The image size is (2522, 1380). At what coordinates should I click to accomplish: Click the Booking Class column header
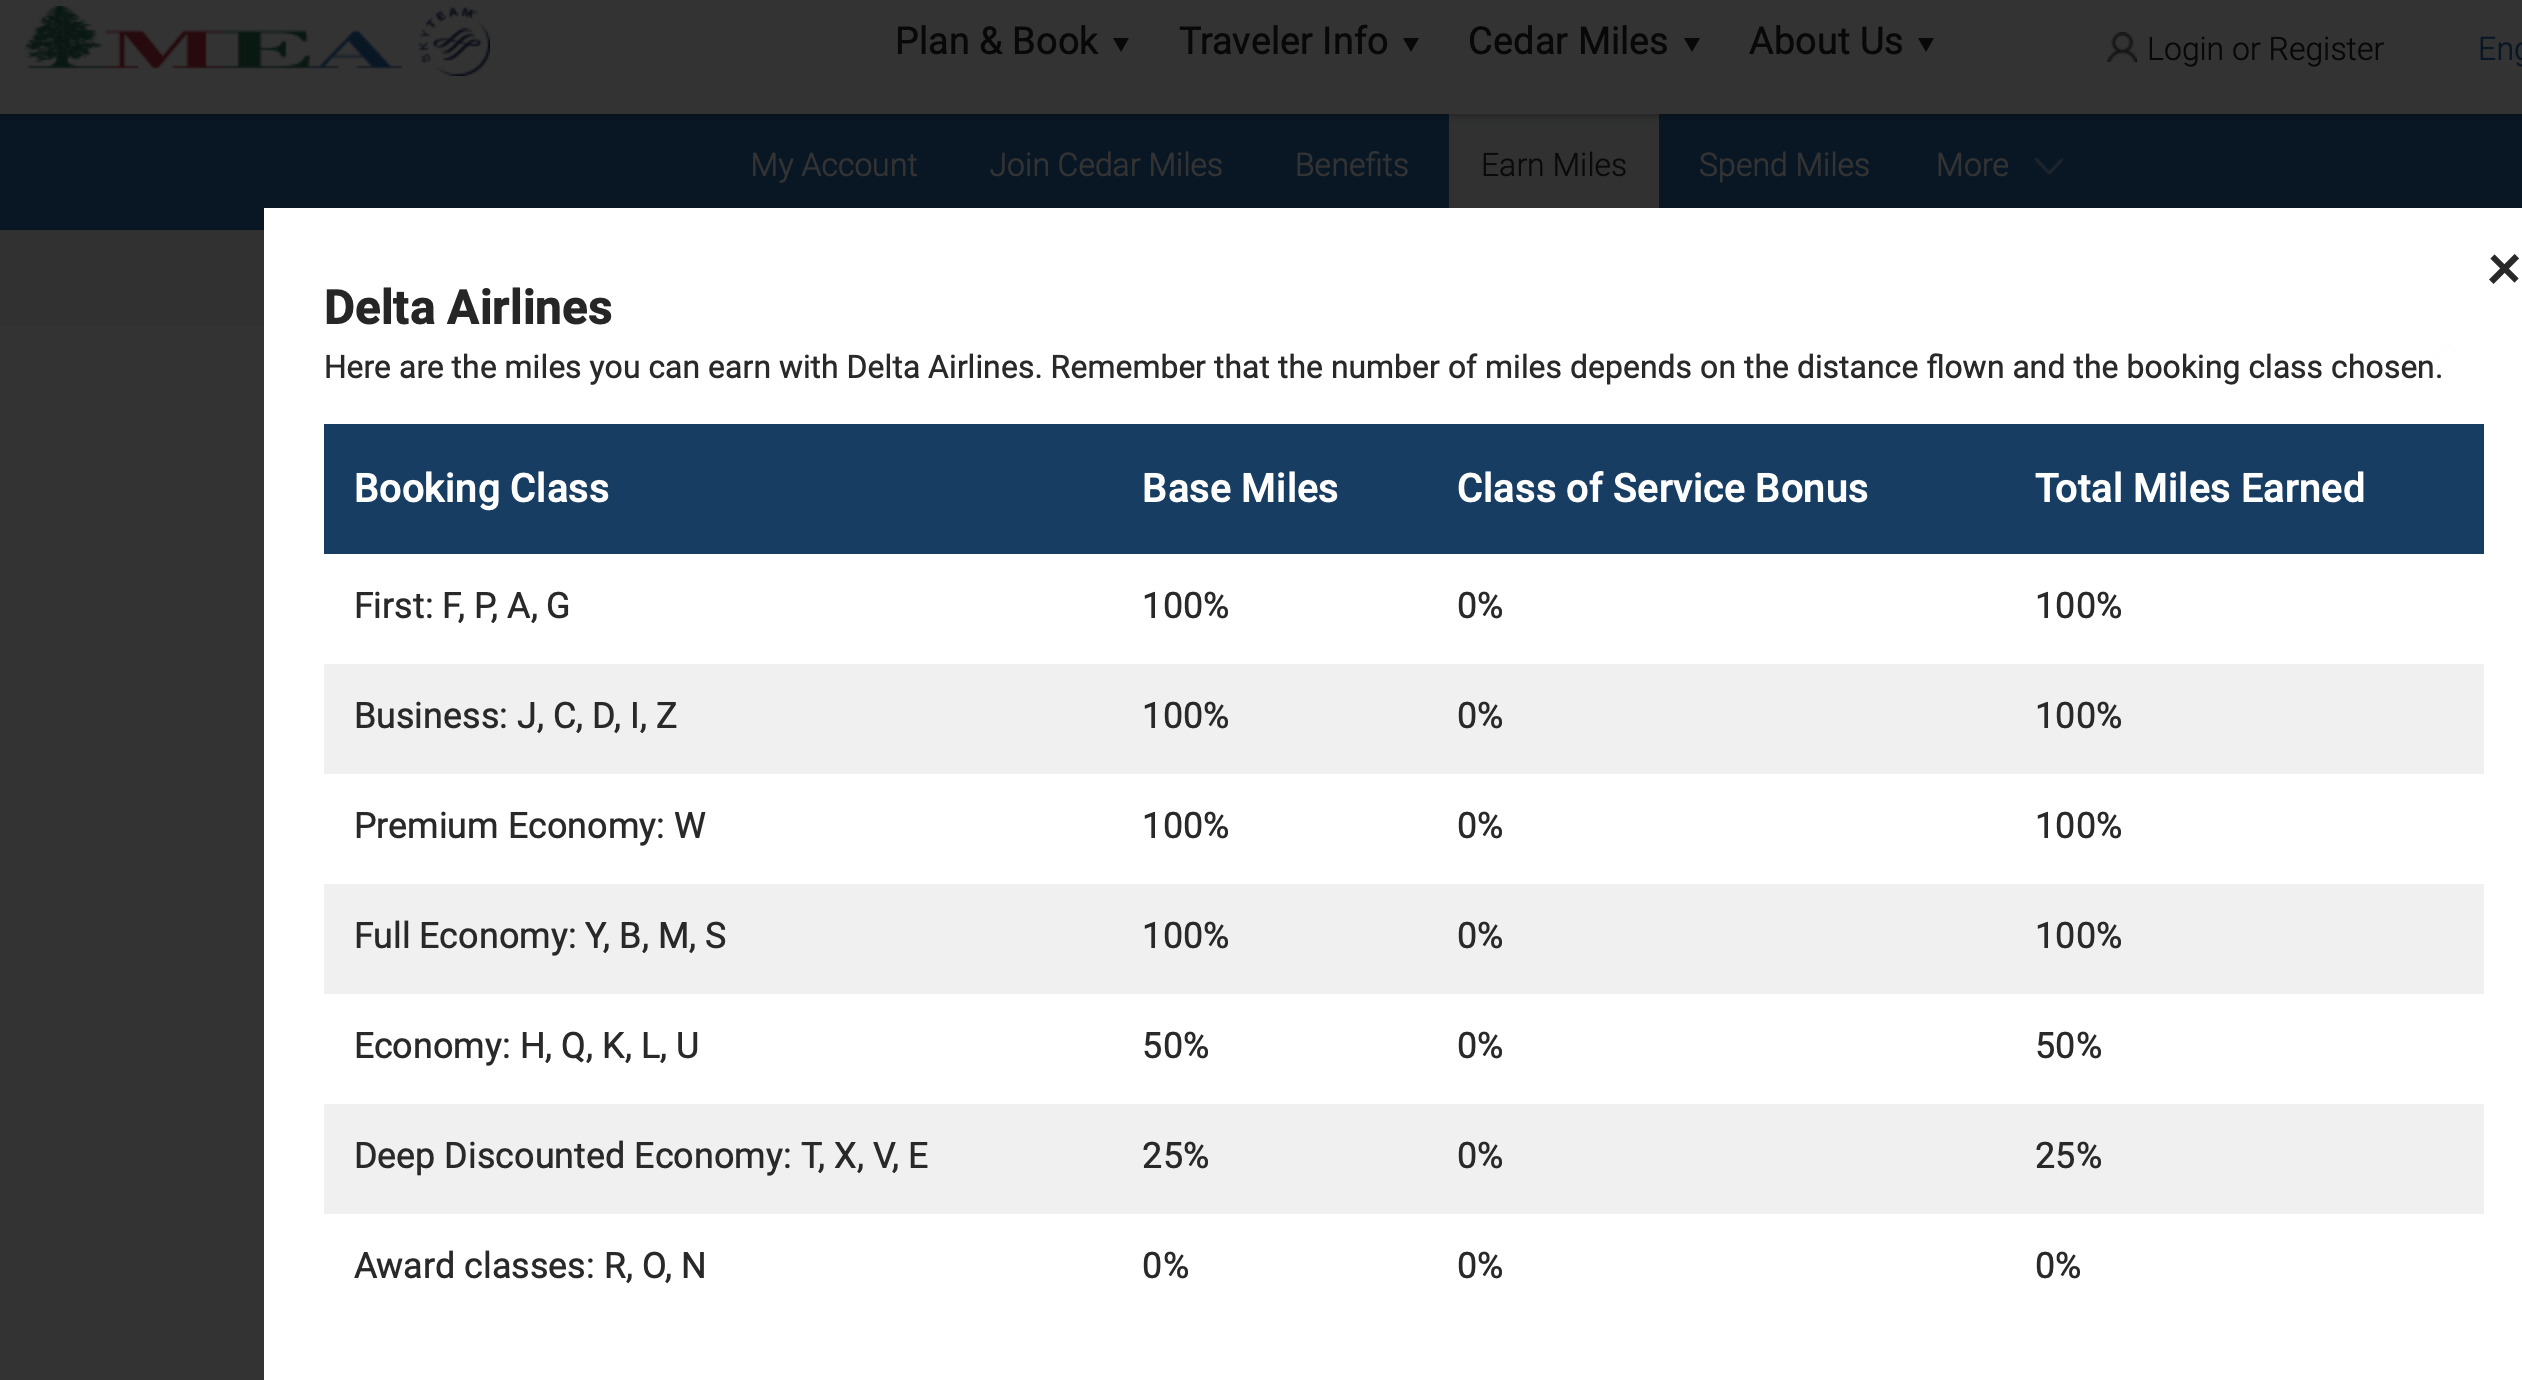(x=481, y=488)
